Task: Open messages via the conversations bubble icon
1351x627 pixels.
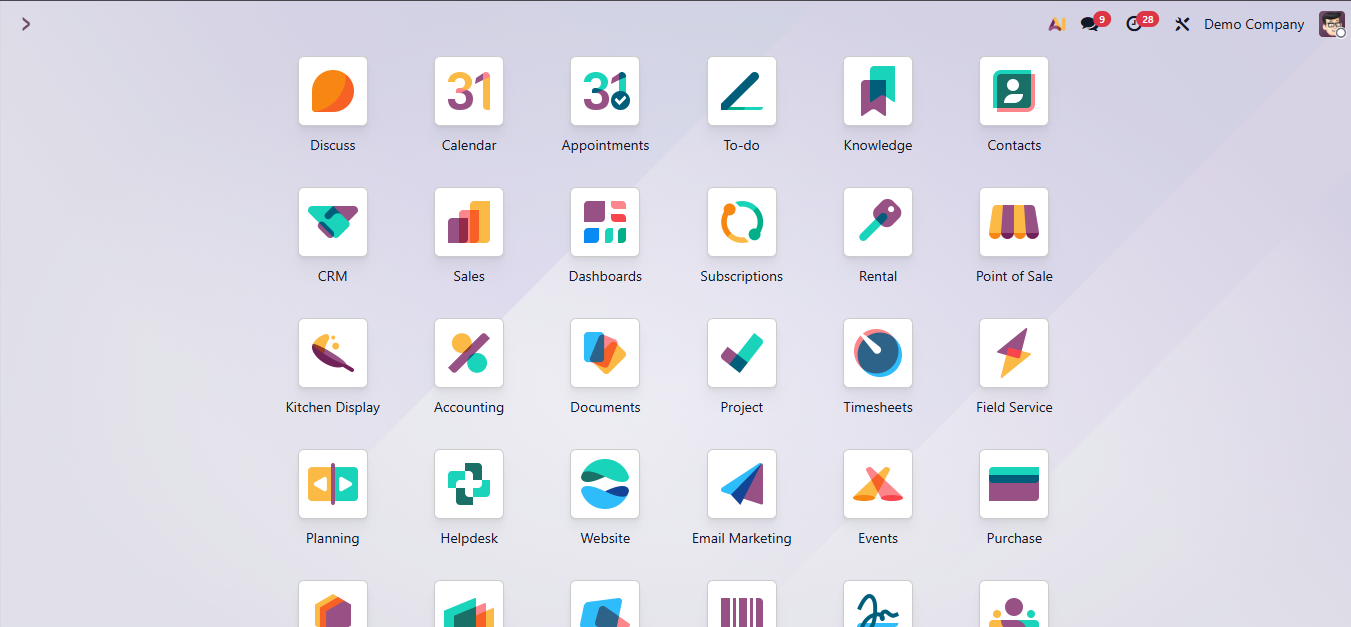Action: tap(1089, 23)
